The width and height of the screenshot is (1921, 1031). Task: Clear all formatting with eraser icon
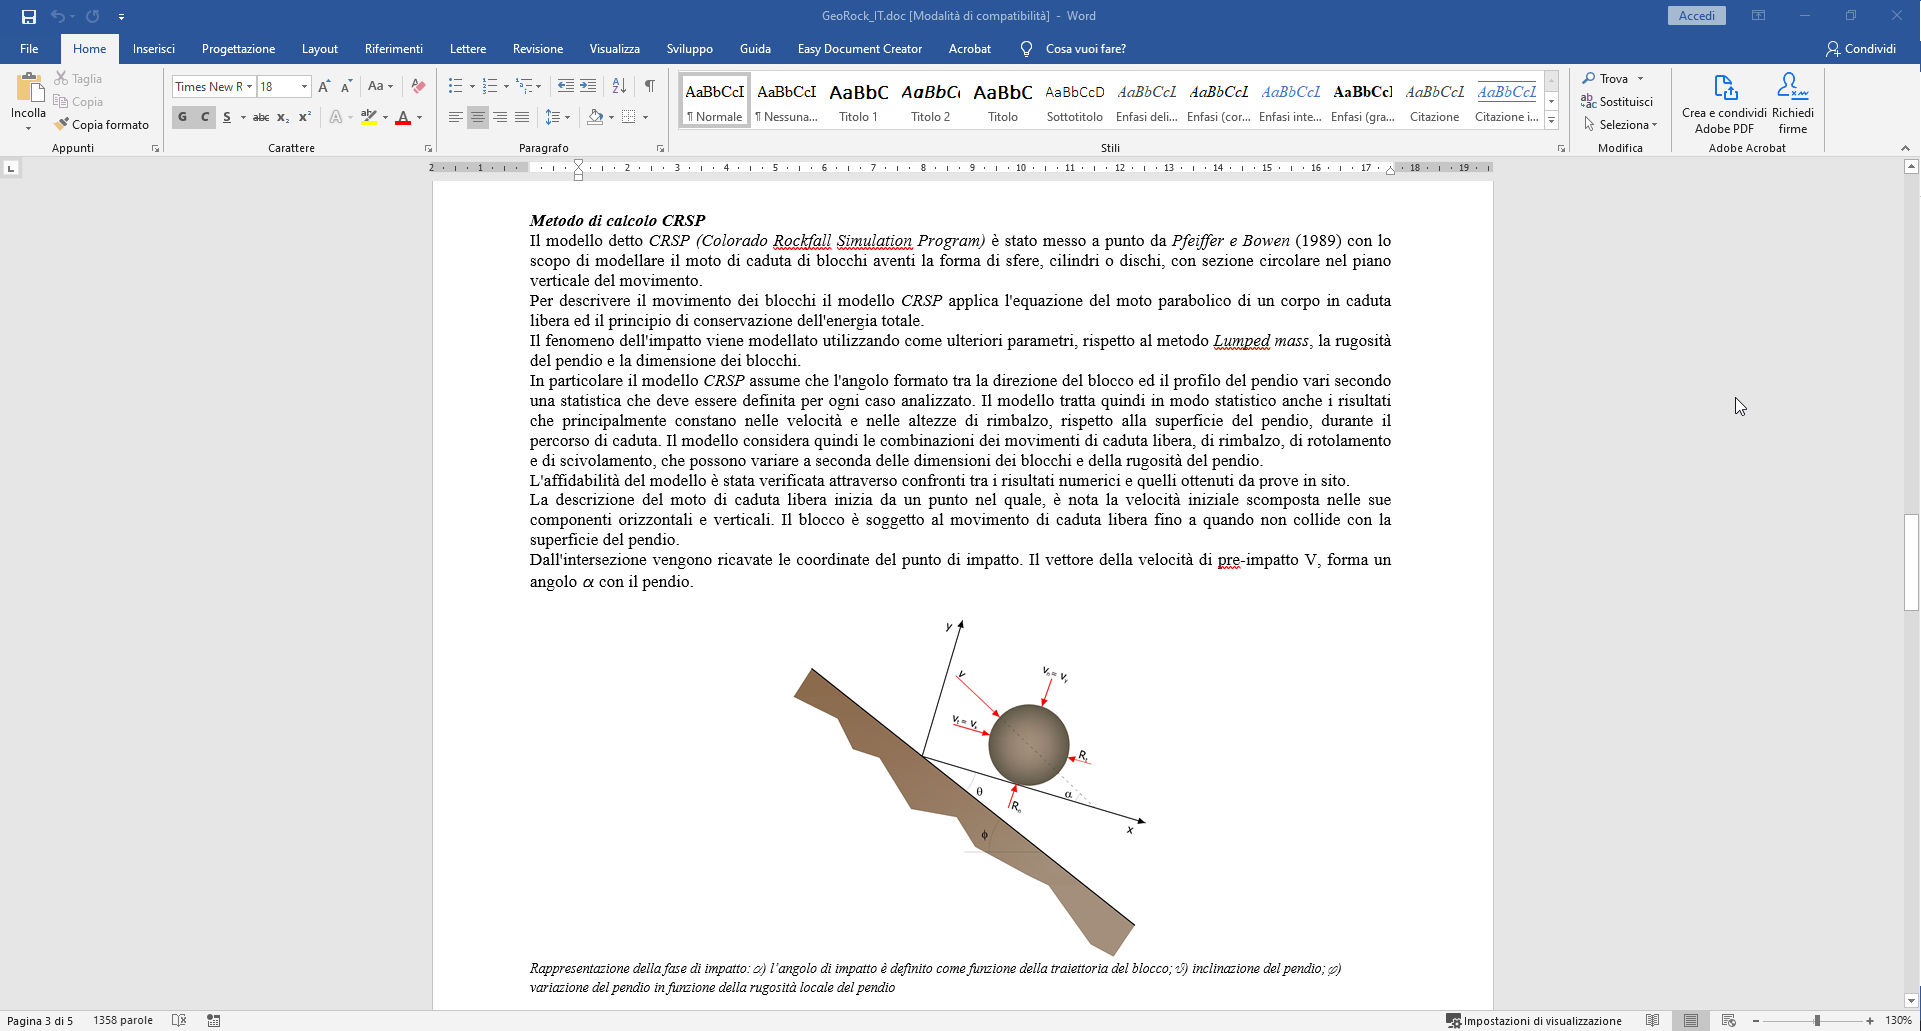pyautogui.click(x=418, y=87)
